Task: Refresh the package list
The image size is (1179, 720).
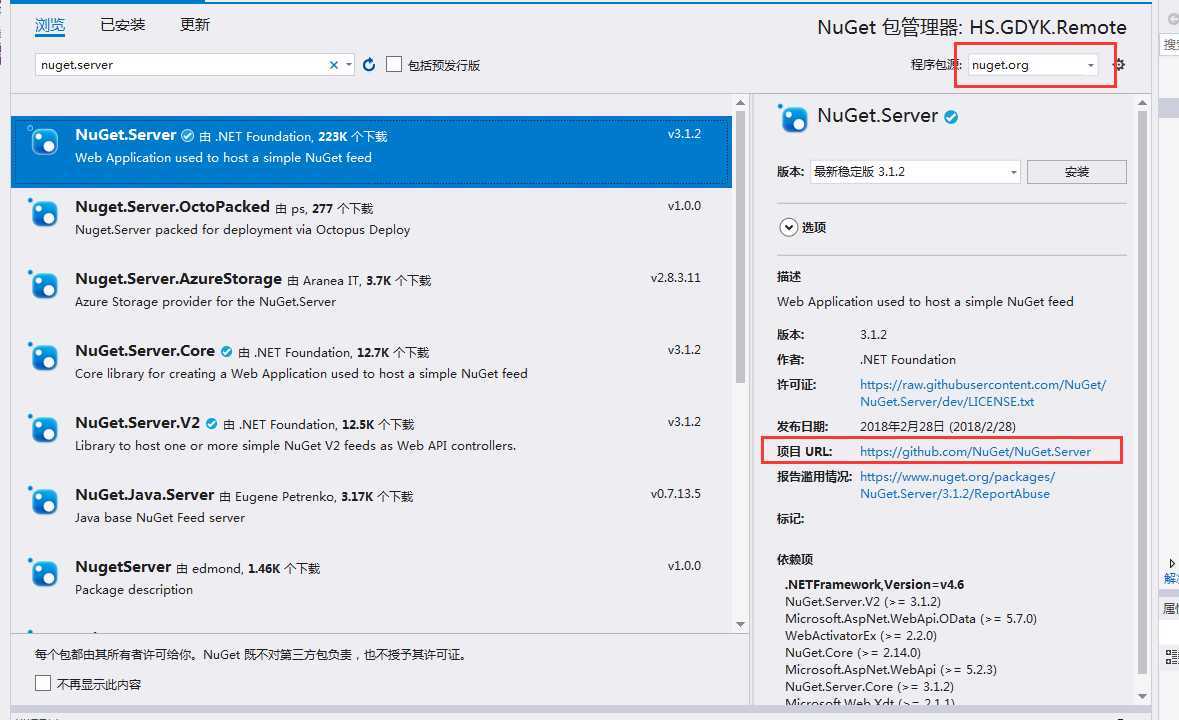Action: pos(368,65)
